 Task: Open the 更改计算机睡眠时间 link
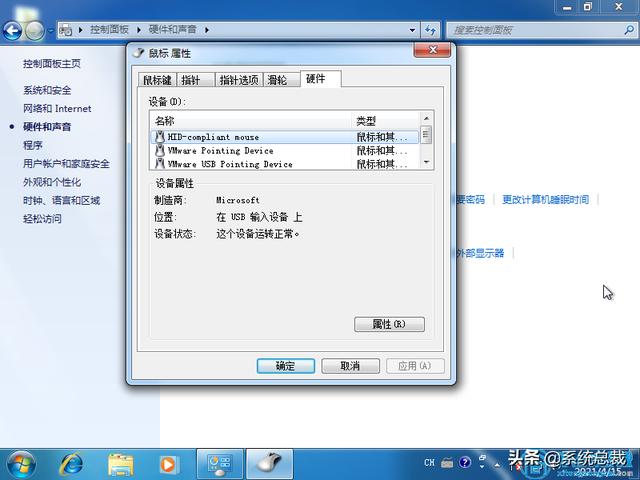(545, 200)
